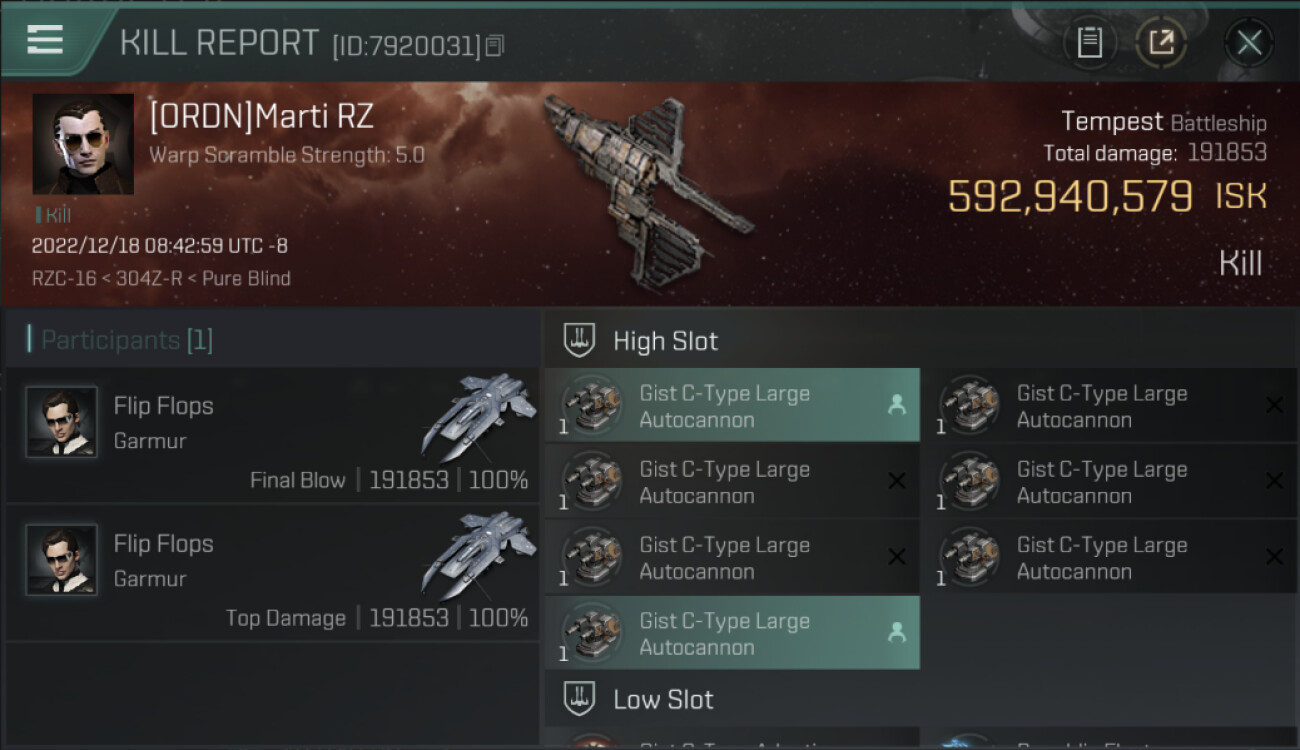Select the first highlighted Gist C-Type Large Autocannon
Image resolution: width=1300 pixels, height=750 pixels.
[732, 405]
